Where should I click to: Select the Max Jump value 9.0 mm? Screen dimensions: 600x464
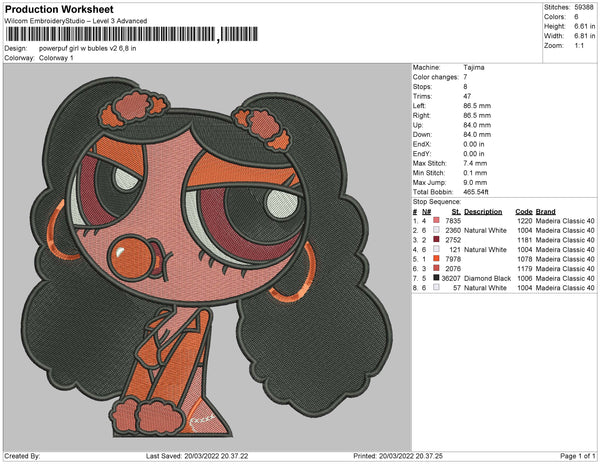pos(475,182)
